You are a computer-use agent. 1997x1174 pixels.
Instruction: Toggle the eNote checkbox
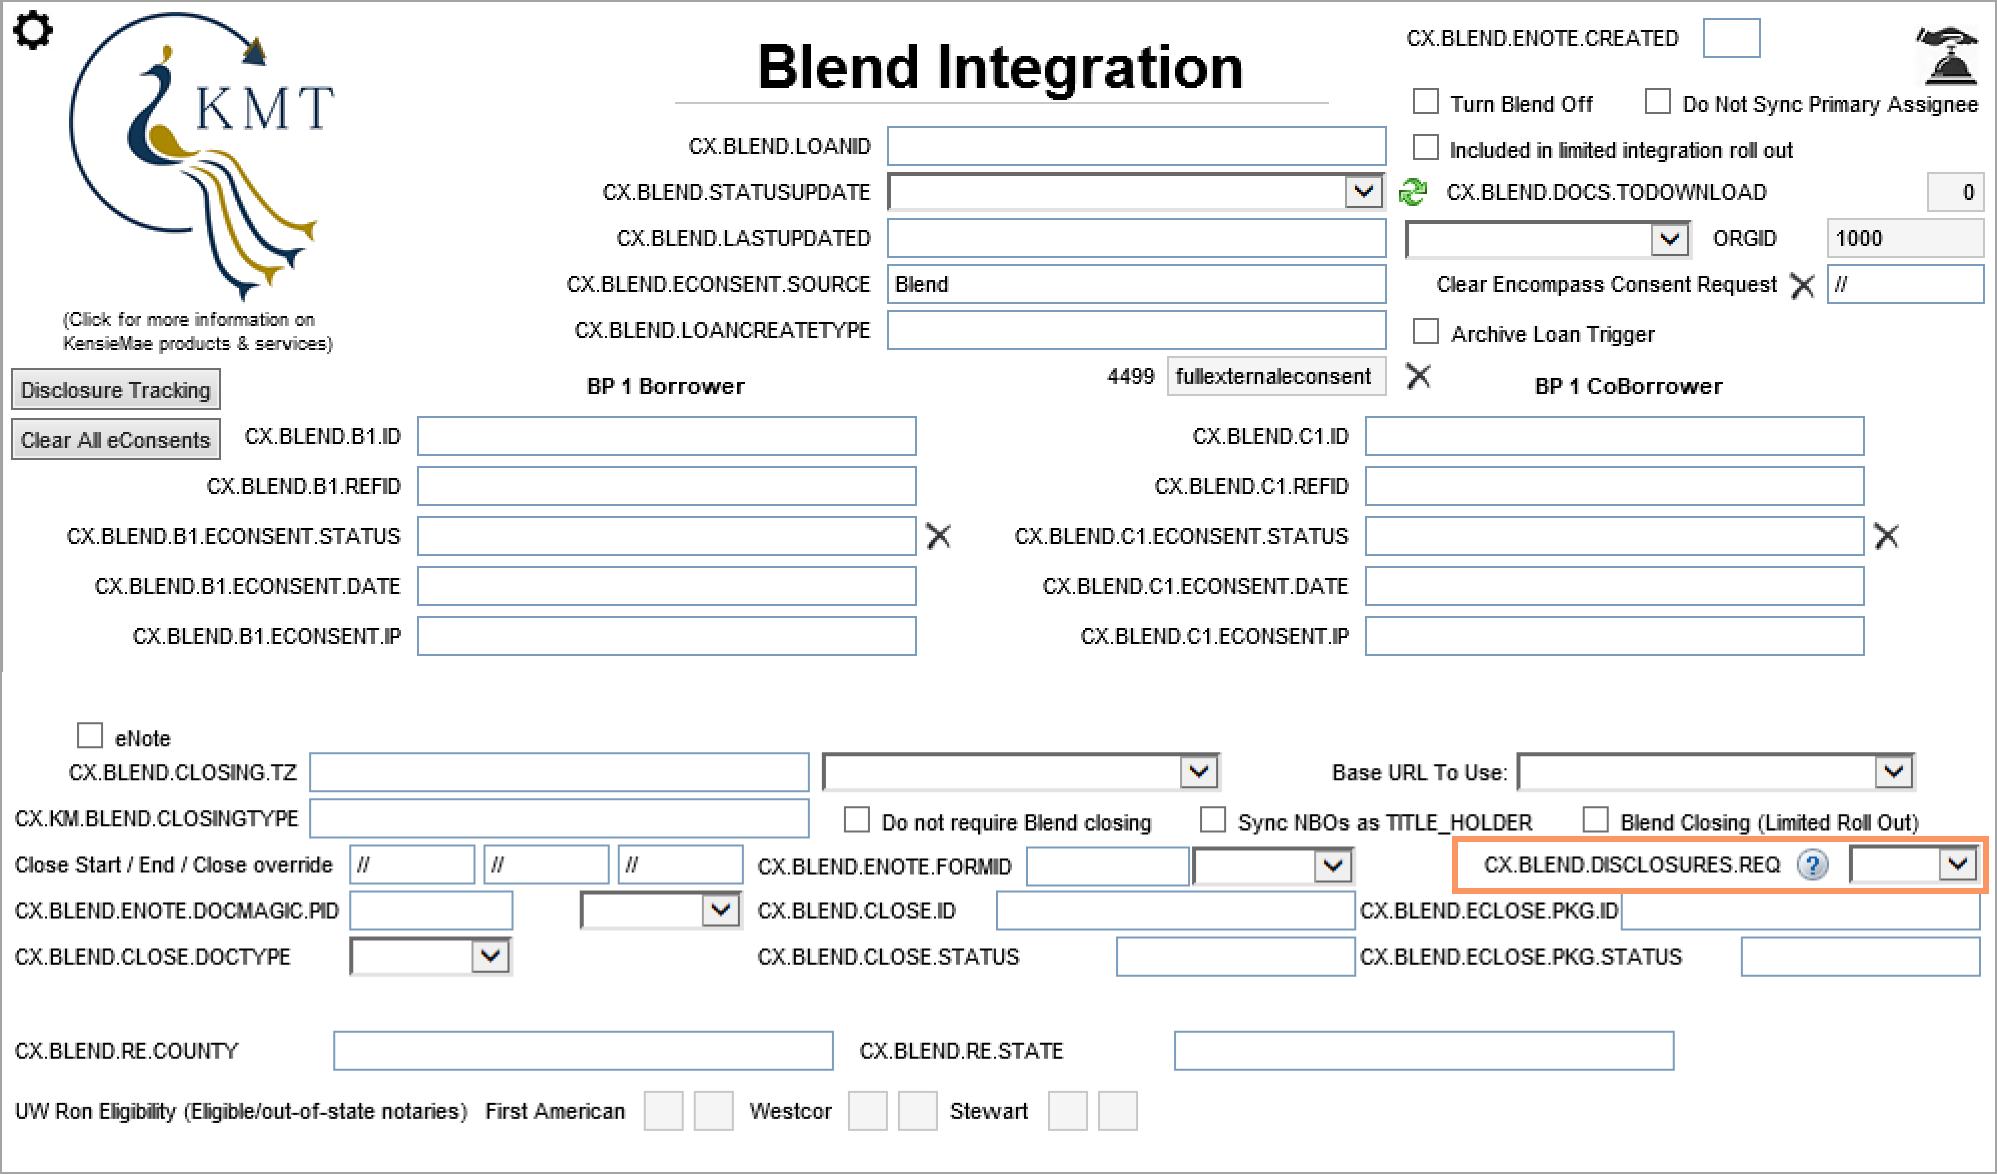click(90, 736)
